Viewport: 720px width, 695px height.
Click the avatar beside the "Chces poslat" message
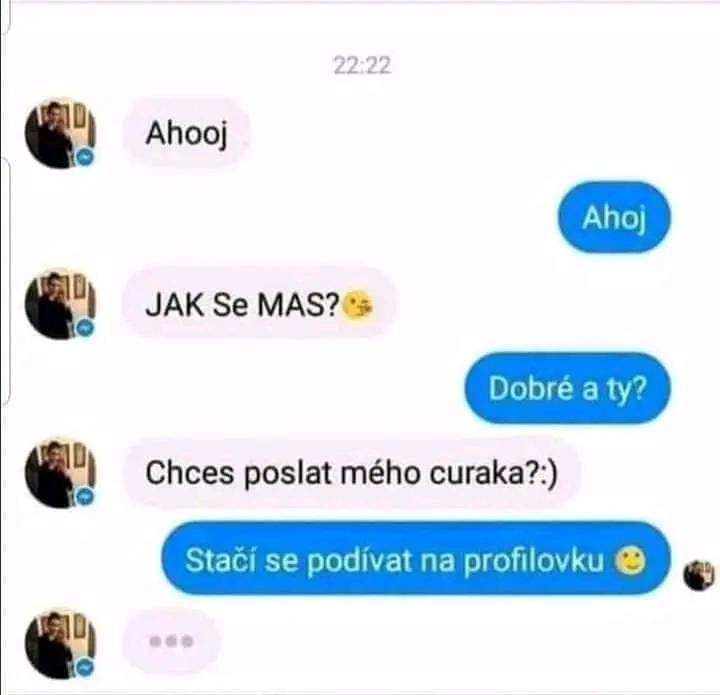pyautogui.click(x=60, y=473)
